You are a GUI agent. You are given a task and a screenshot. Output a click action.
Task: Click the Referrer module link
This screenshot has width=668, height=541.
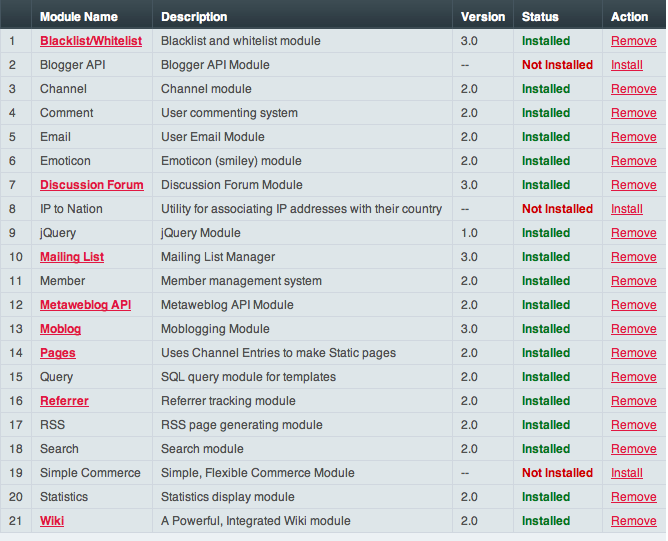click(x=64, y=401)
